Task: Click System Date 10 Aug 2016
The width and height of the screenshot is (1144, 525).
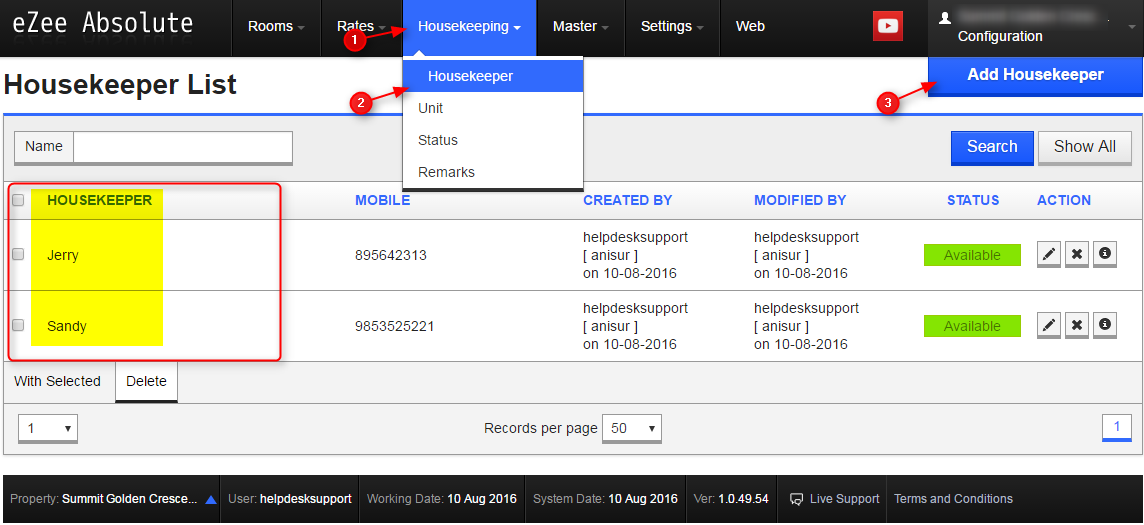Action: click(x=606, y=499)
